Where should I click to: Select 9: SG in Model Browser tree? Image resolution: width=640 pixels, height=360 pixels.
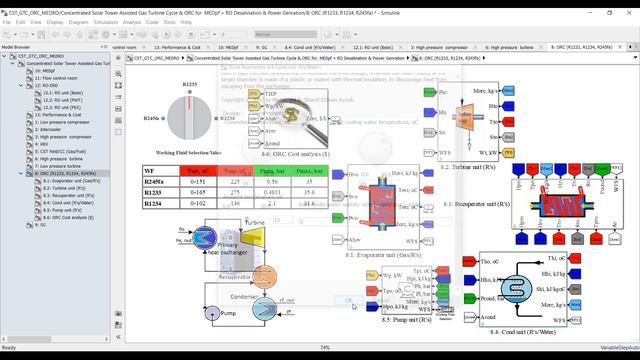tap(40, 225)
